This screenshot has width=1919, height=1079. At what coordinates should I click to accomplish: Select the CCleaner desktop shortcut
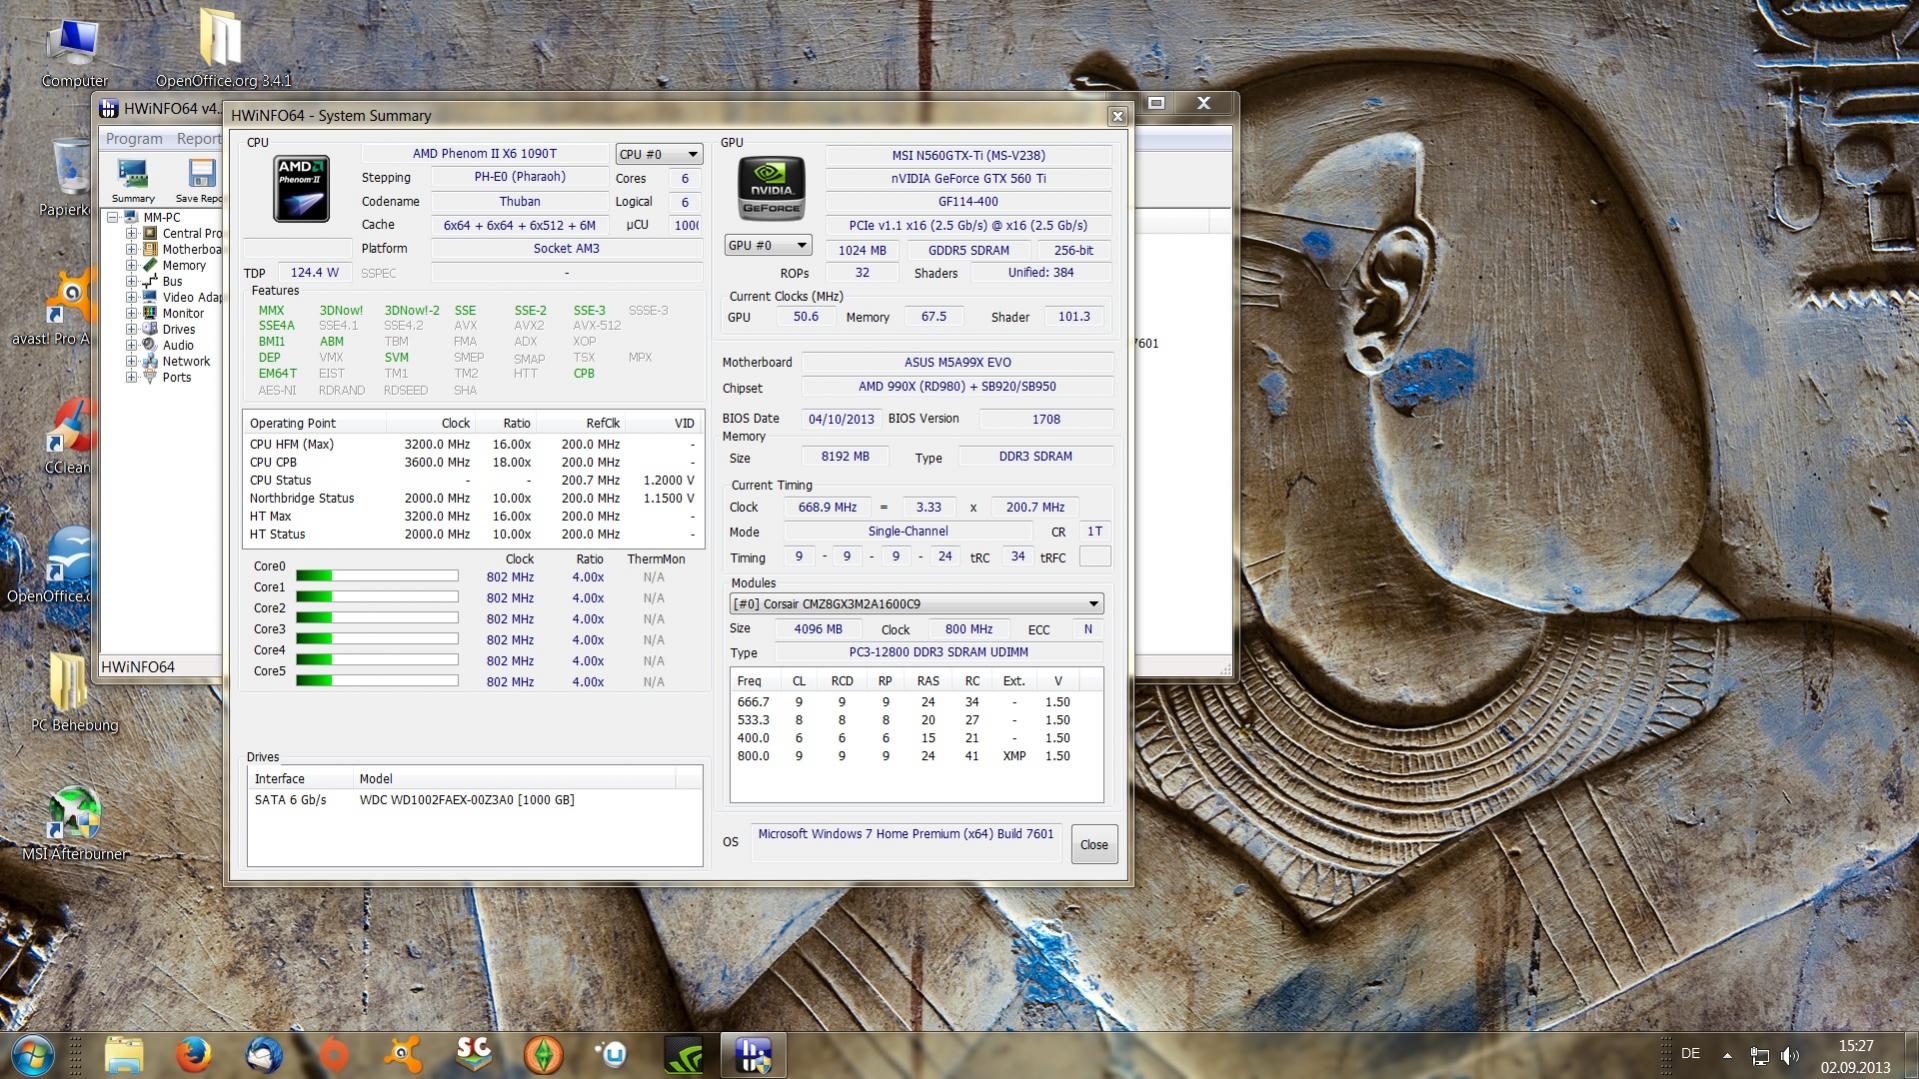(68, 436)
